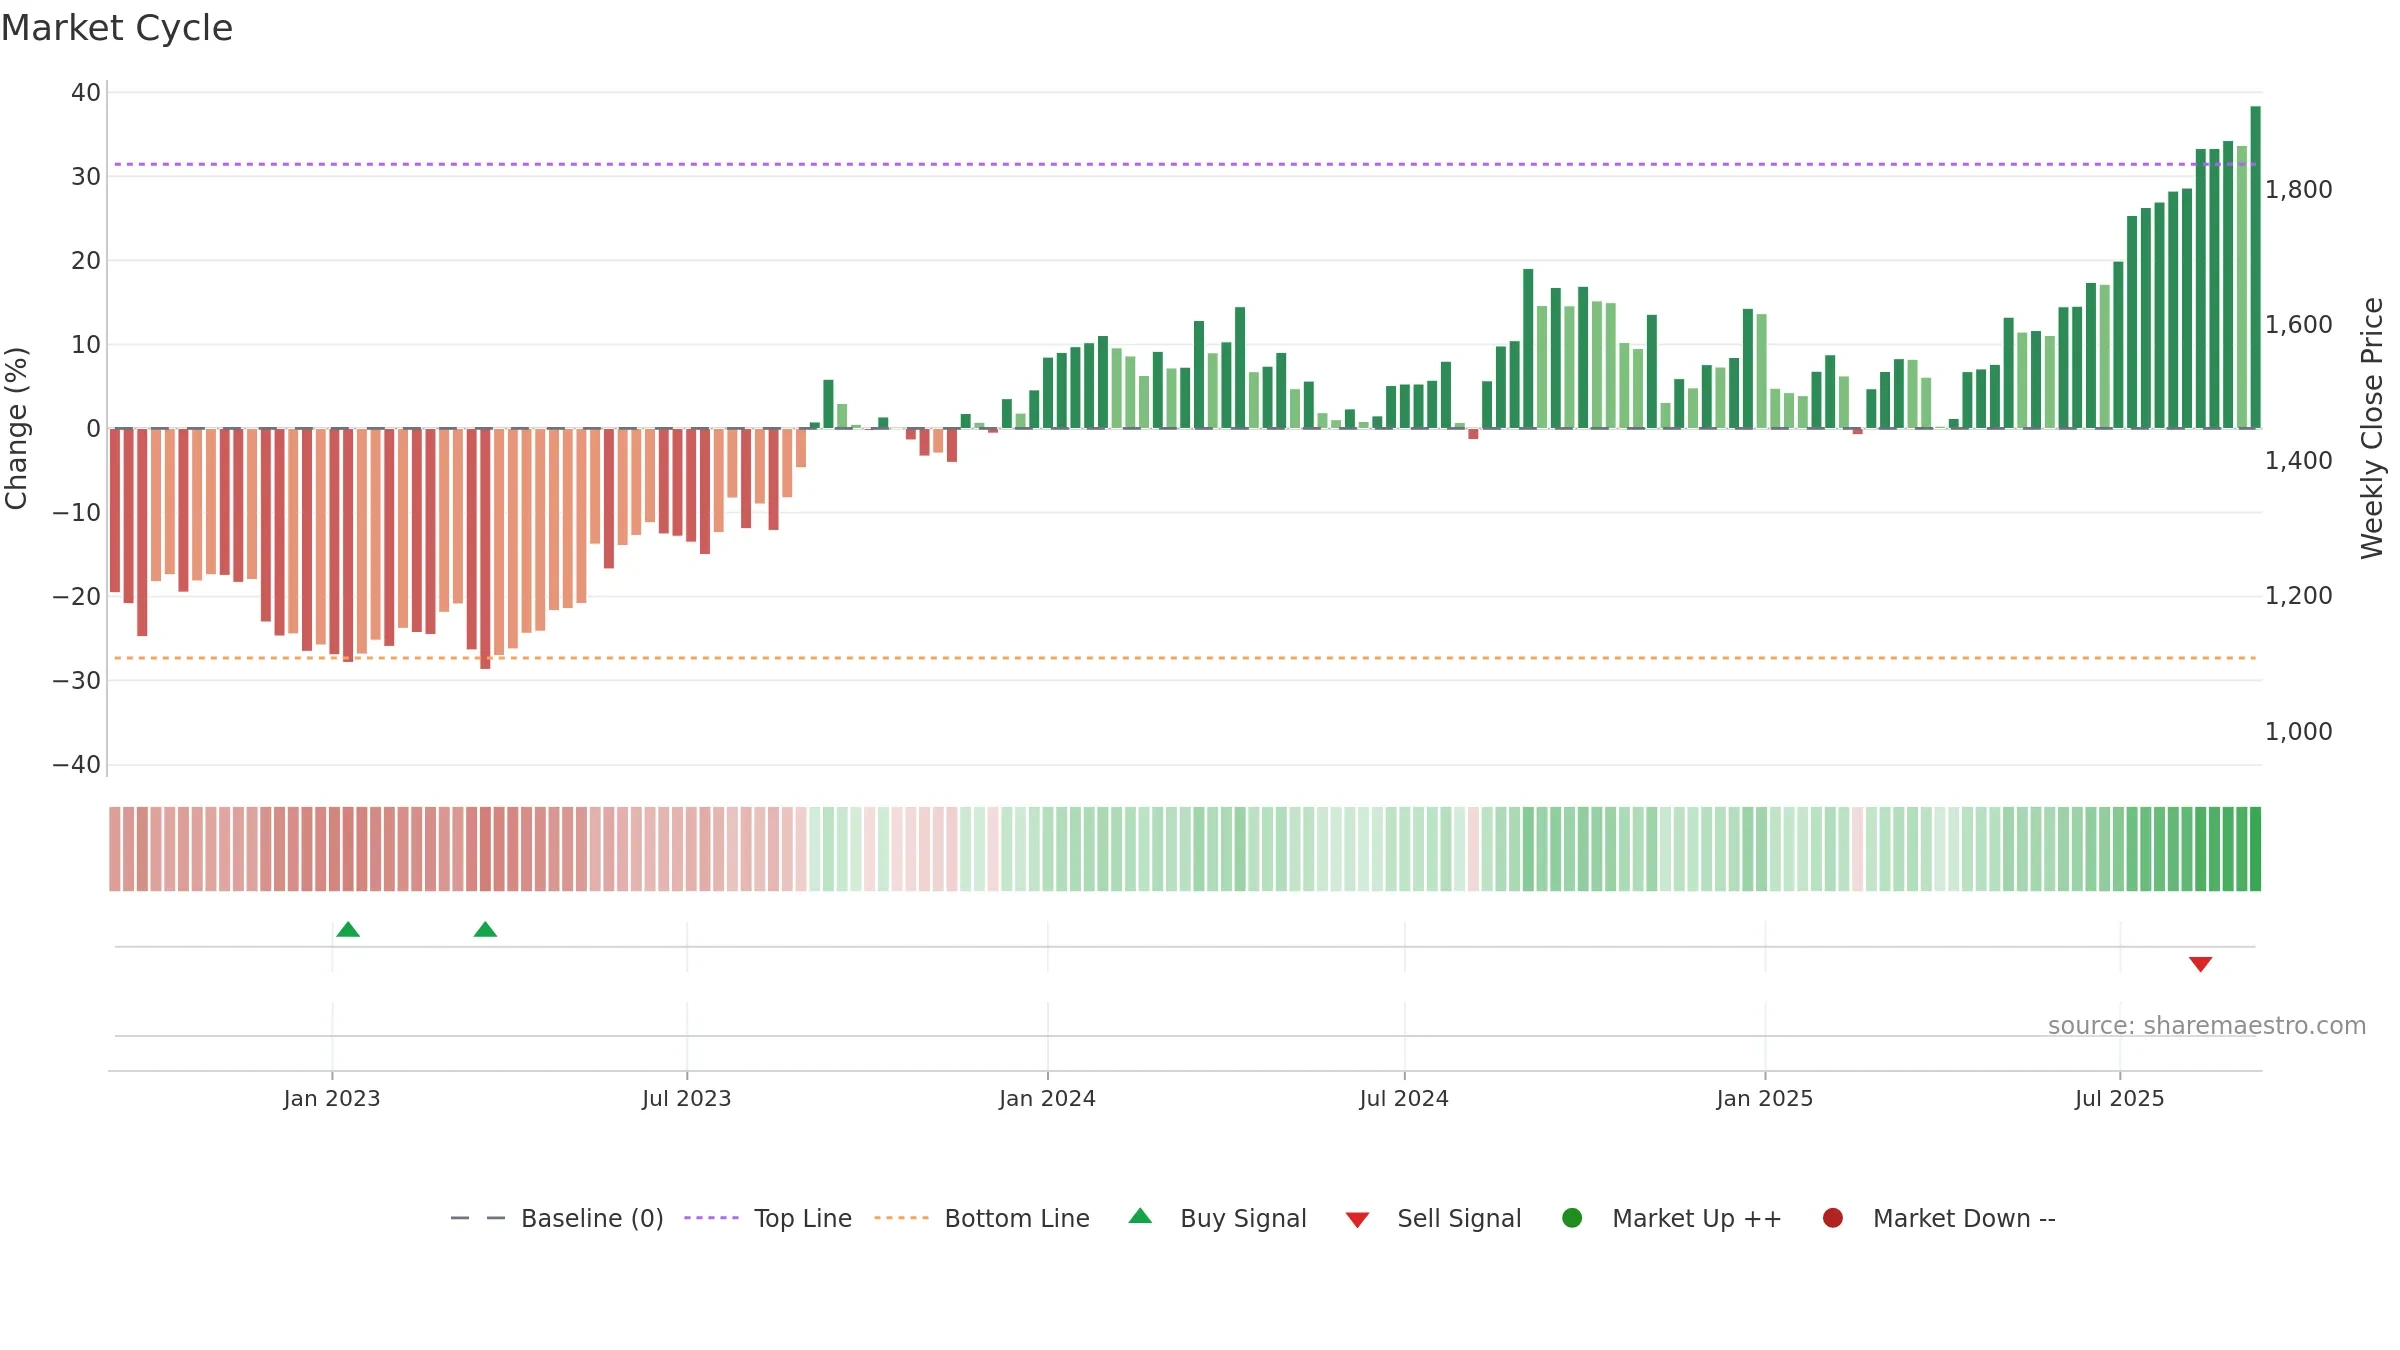The width and height of the screenshot is (2400, 1350).
Task: Click the Weekly Close Price axis title
Action: [x=2372, y=428]
